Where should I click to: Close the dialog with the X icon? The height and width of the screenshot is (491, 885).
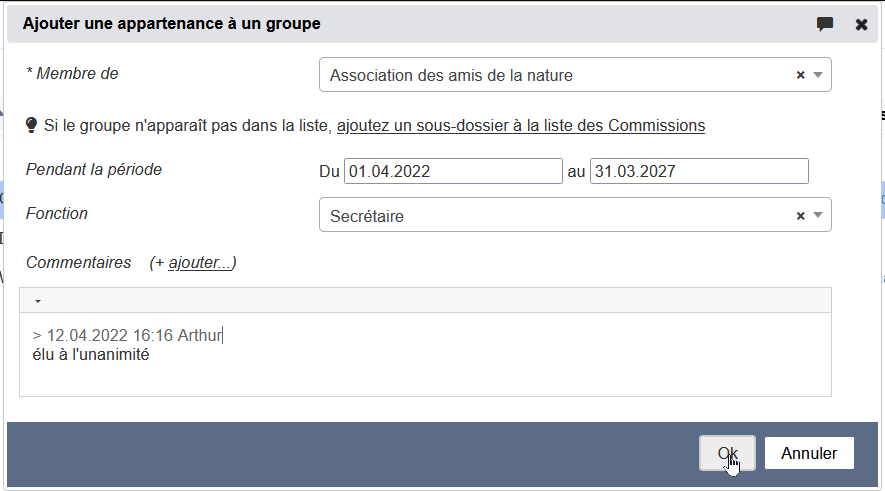[x=861, y=24]
